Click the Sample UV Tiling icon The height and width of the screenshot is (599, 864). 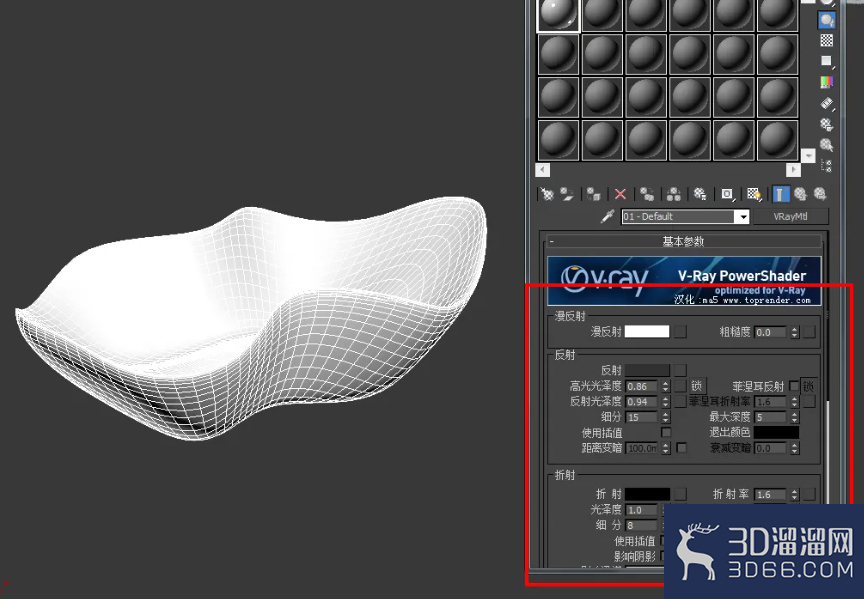click(827, 61)
